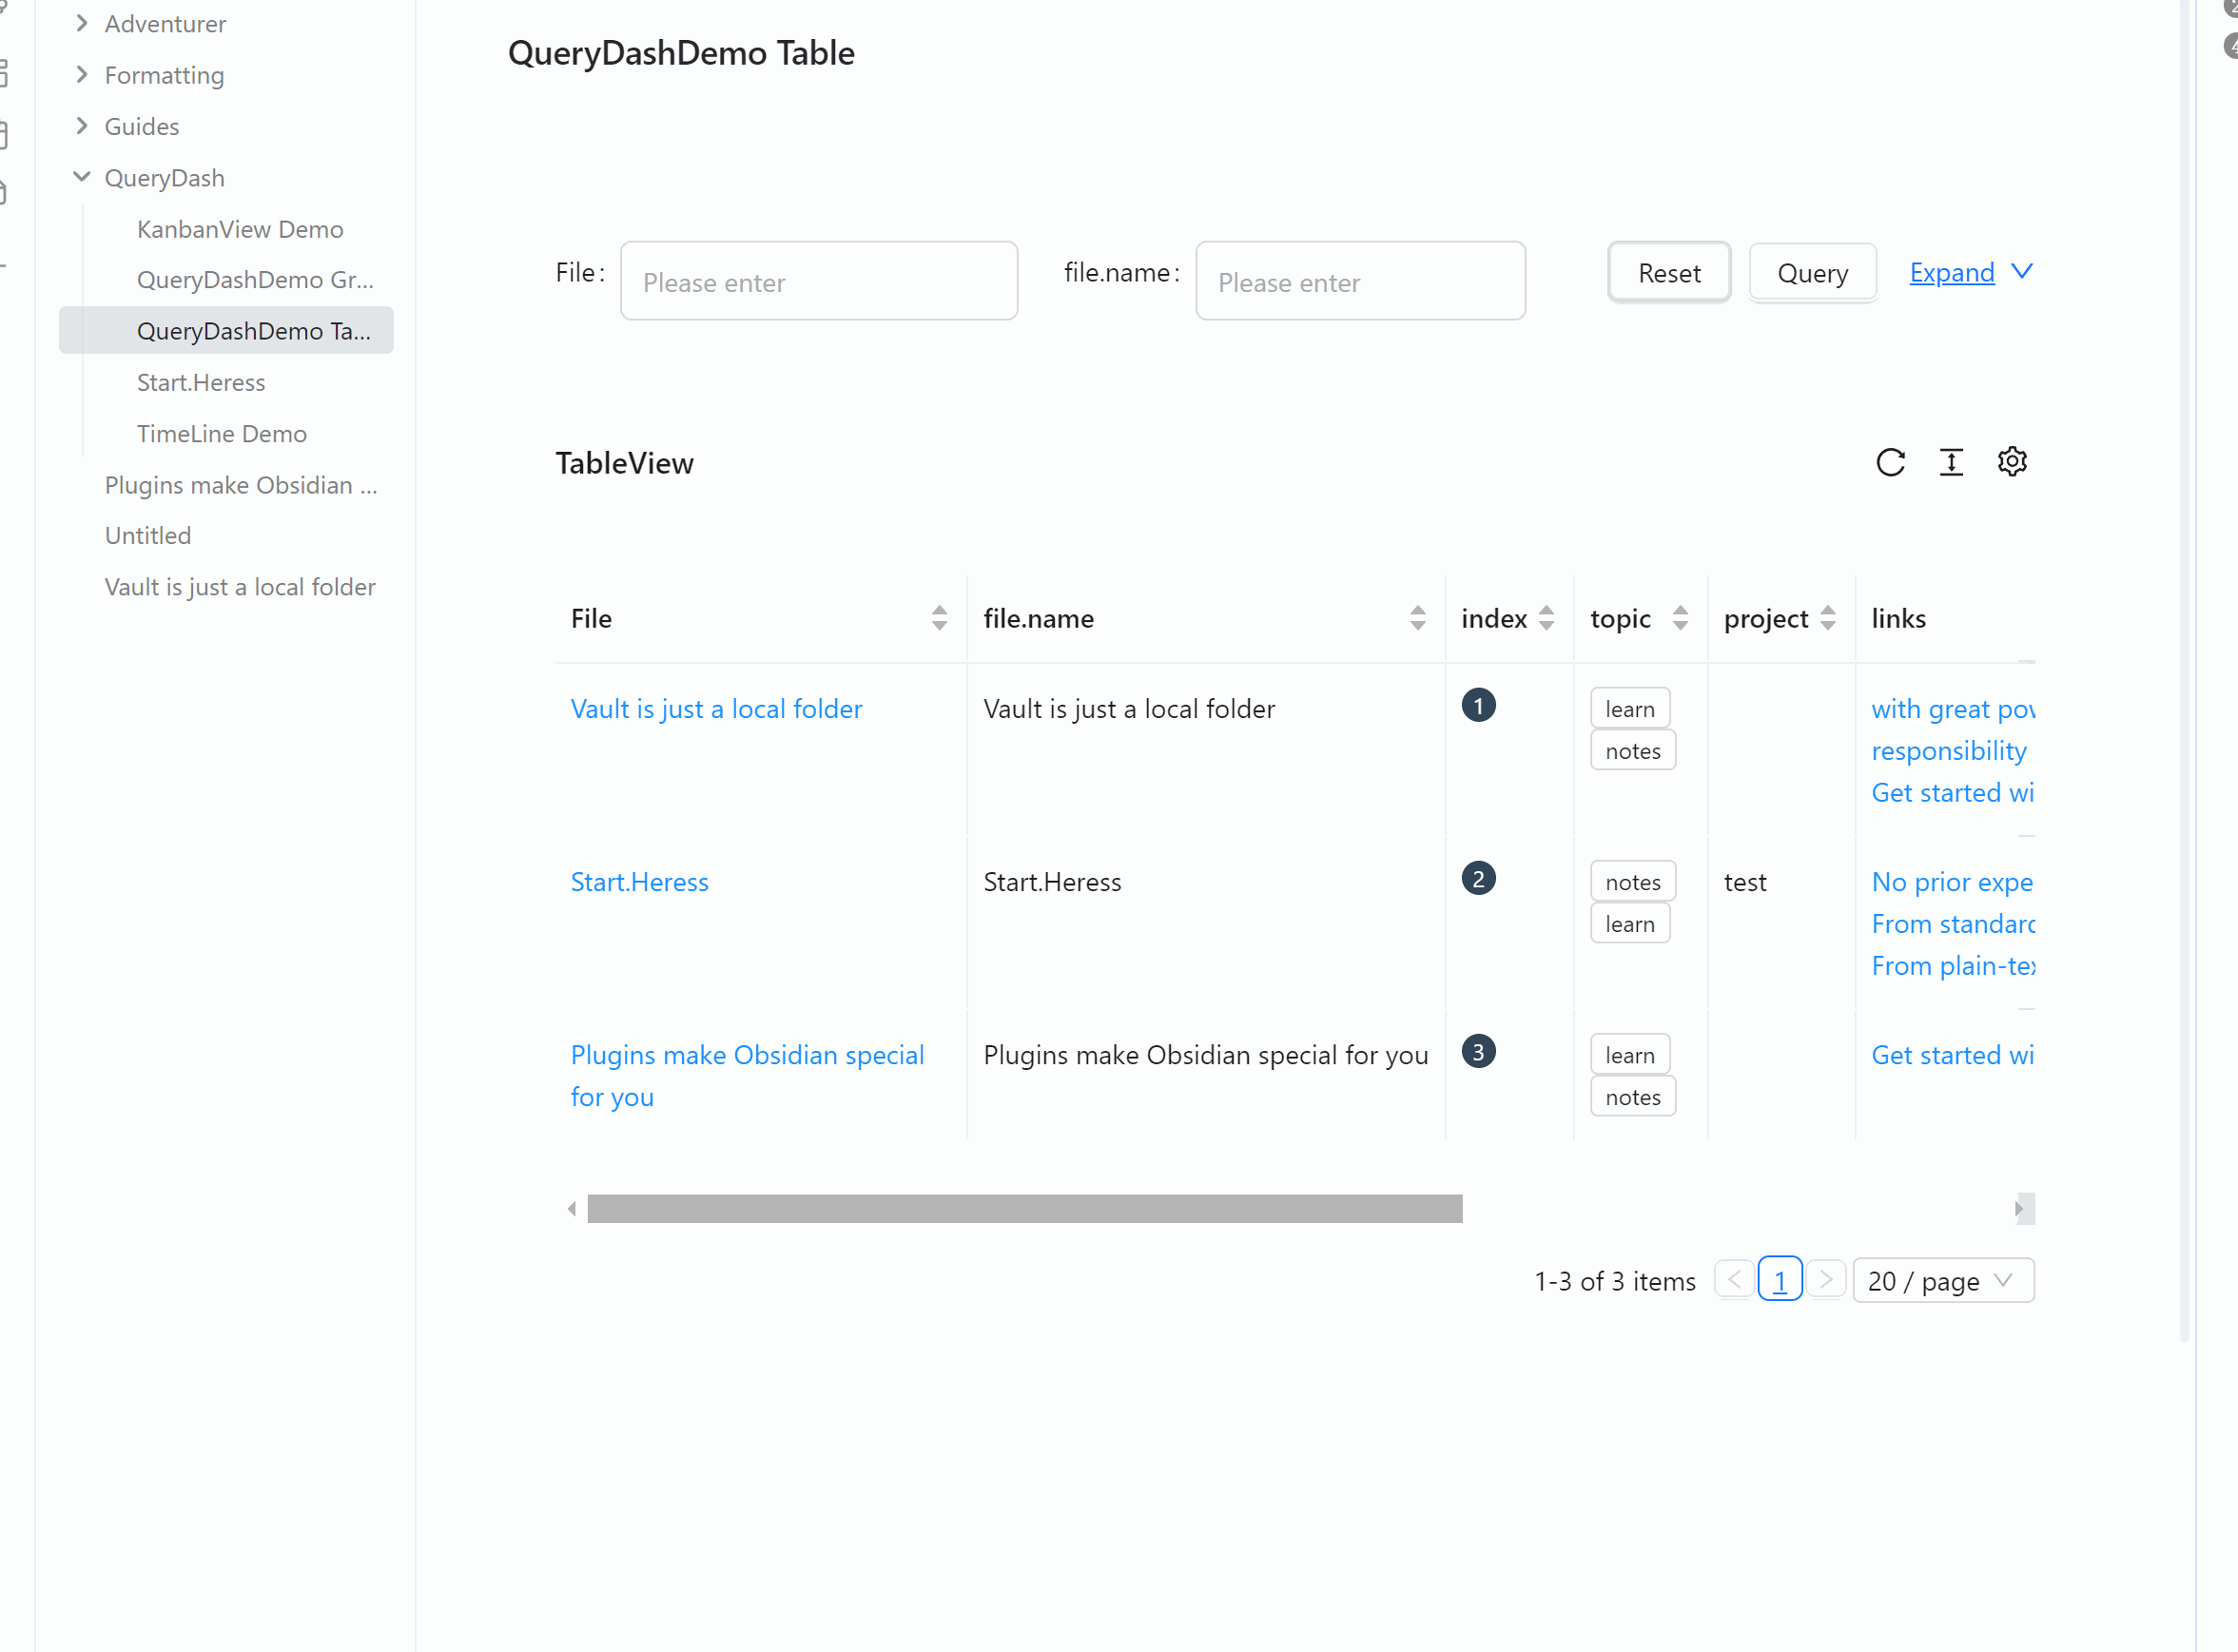Screen dimensions: 2238x1652
Task: Click the horizontal table scrollbar thumb
Action: click(x=1024, y=1208)
